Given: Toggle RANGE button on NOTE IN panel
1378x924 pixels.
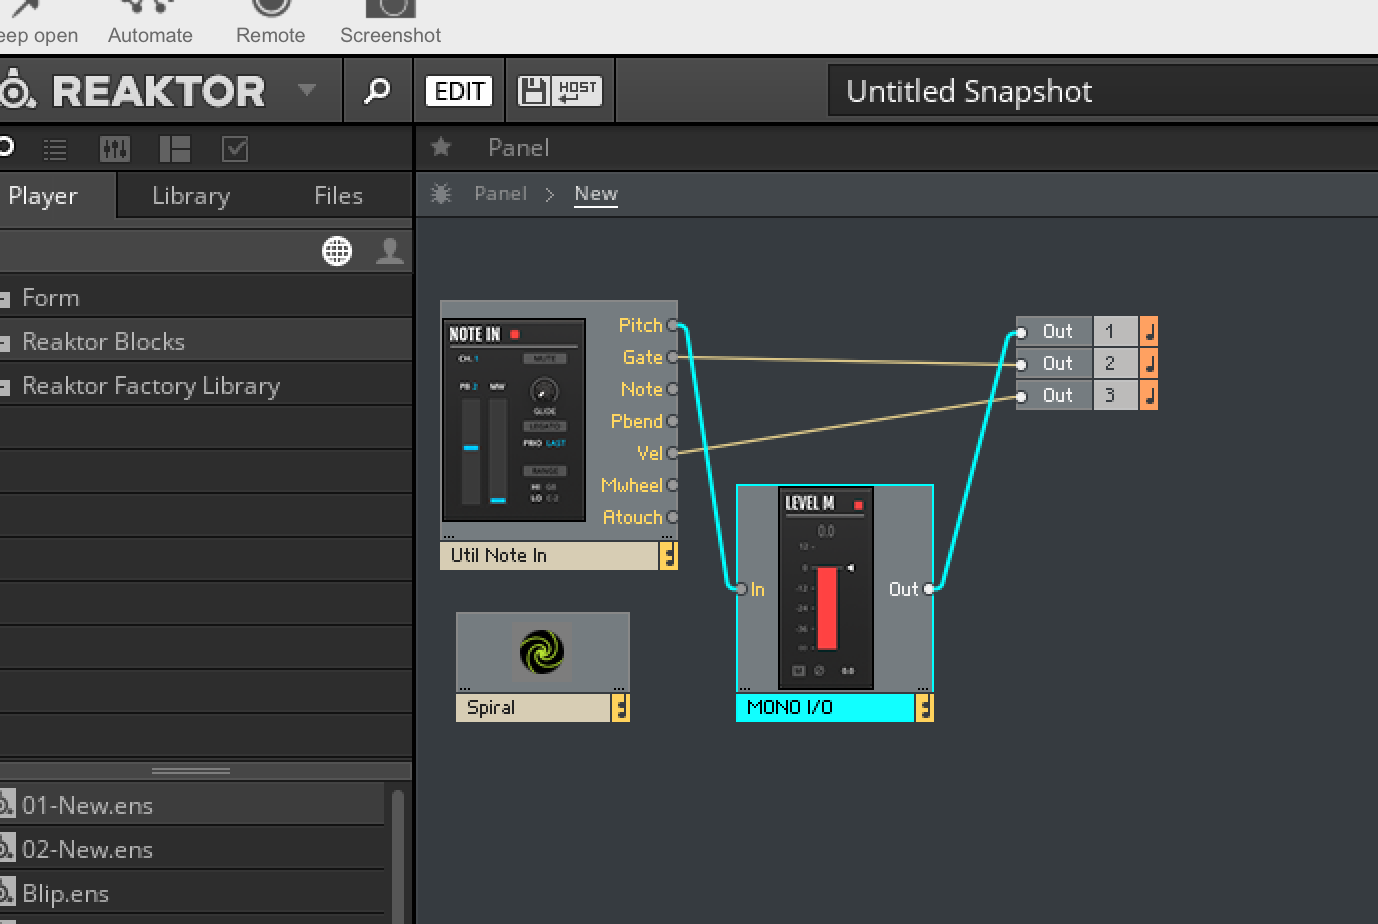Looking at the screenshot, I should (545, 470).
